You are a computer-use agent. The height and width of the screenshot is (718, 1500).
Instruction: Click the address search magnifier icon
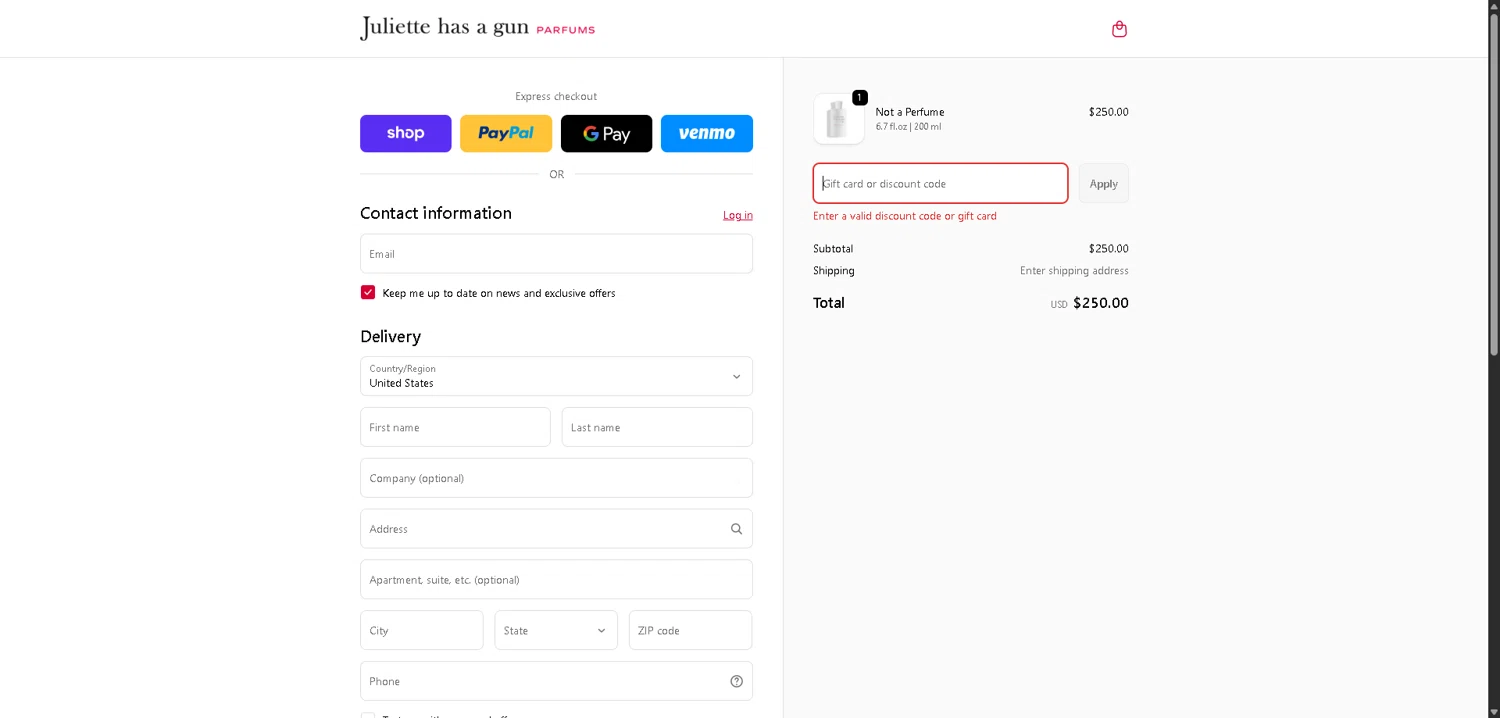point(736,529)
